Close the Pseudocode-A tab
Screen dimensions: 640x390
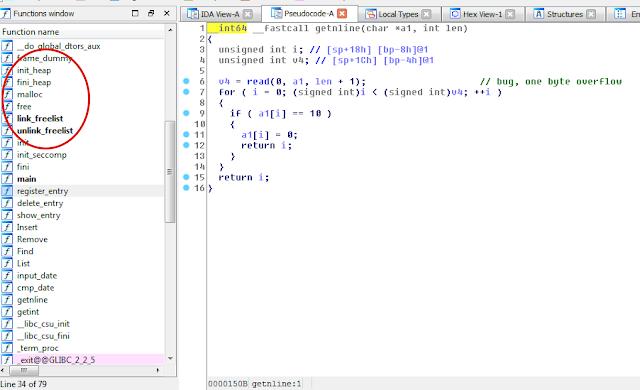pyautogui.click(x=342, y=14)
